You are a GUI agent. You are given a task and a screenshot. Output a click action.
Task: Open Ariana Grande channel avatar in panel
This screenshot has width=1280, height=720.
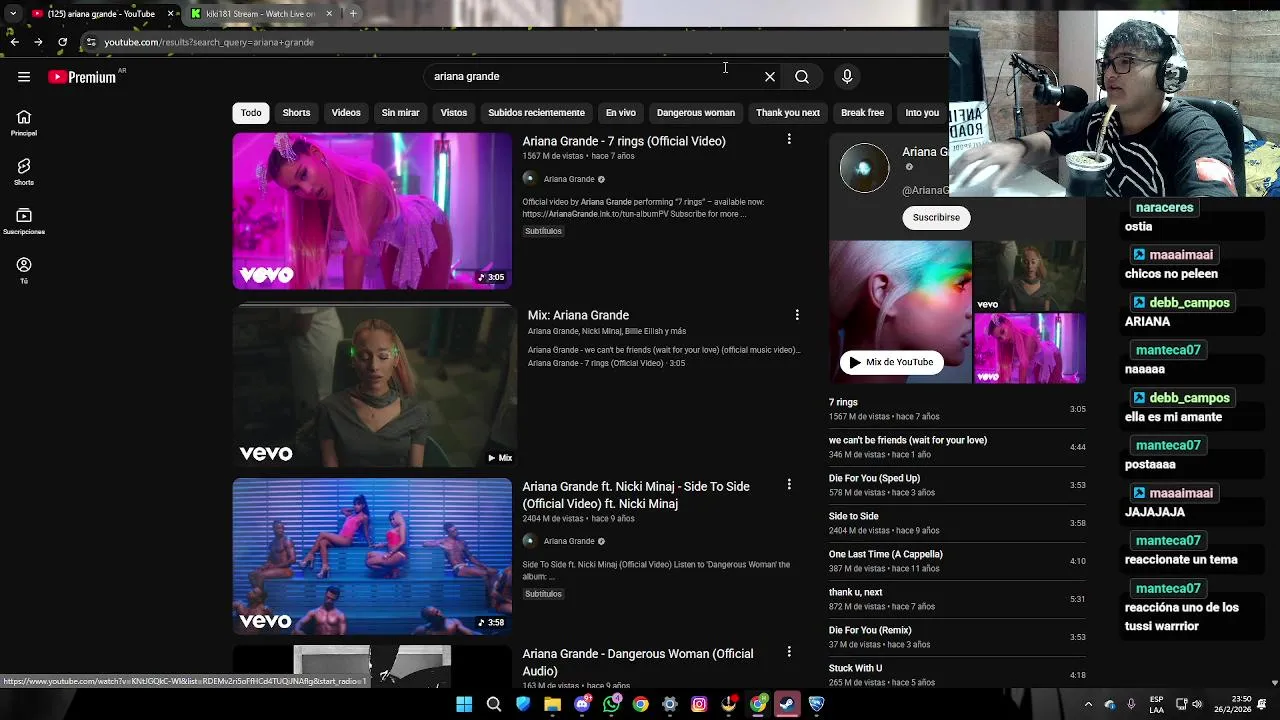[864, 168]
